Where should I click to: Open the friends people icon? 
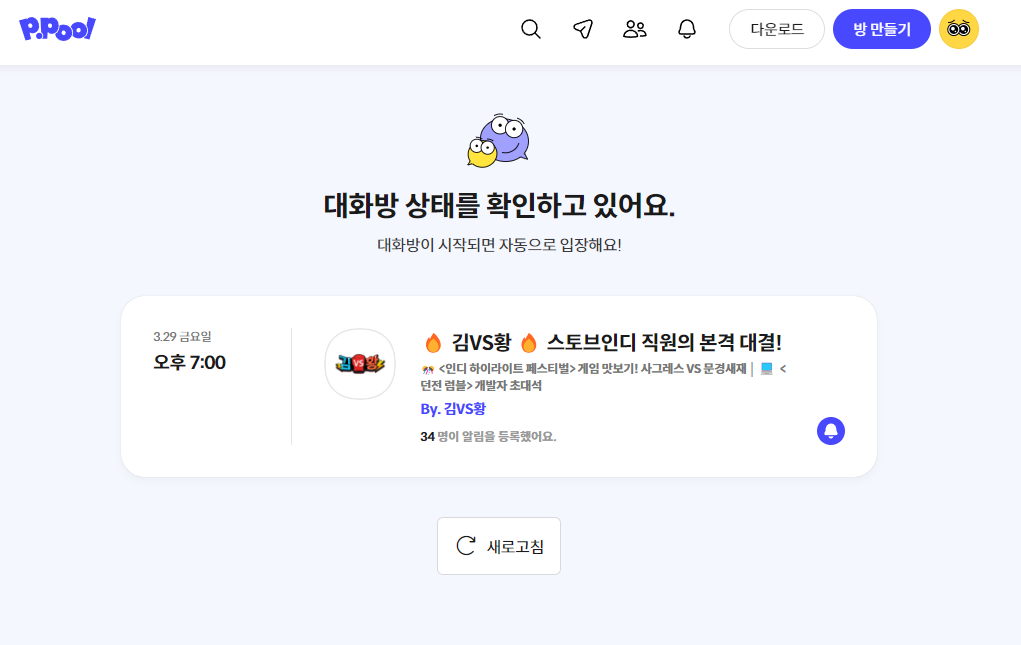(635, 29)
